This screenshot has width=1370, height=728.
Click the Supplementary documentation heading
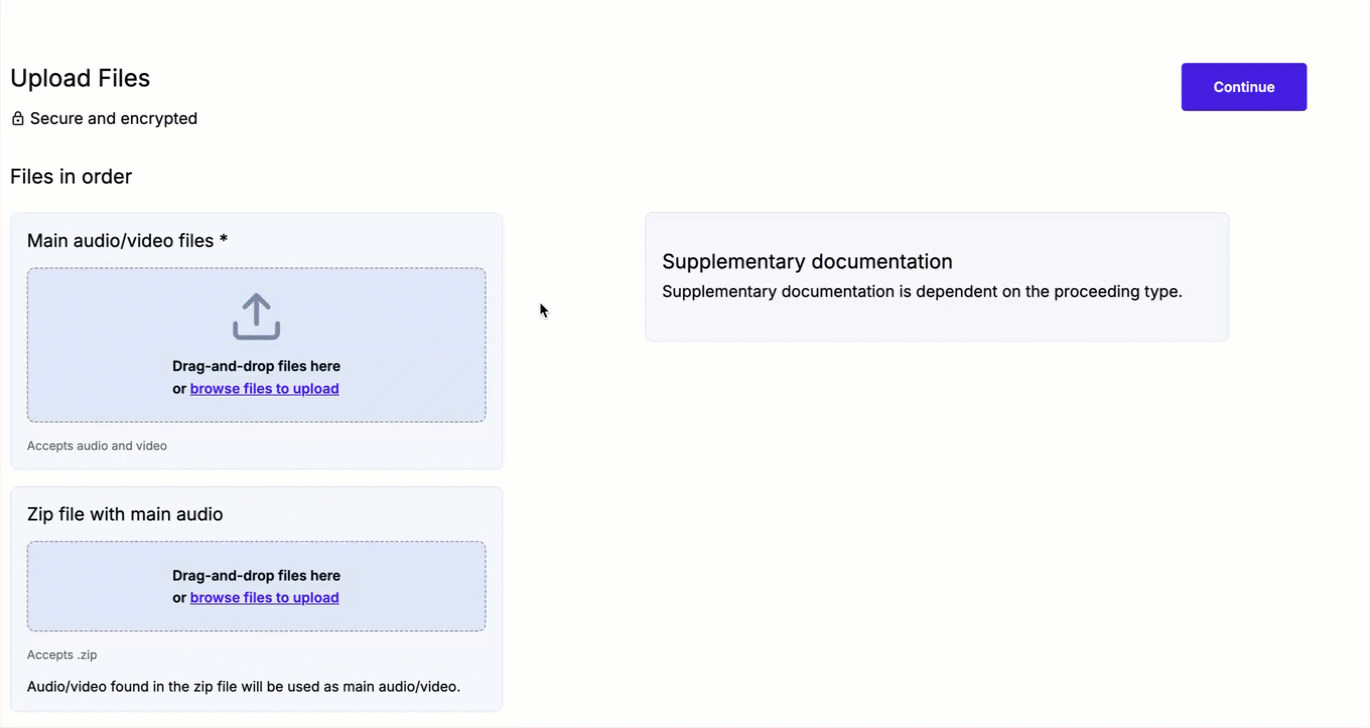pos(807,261)
